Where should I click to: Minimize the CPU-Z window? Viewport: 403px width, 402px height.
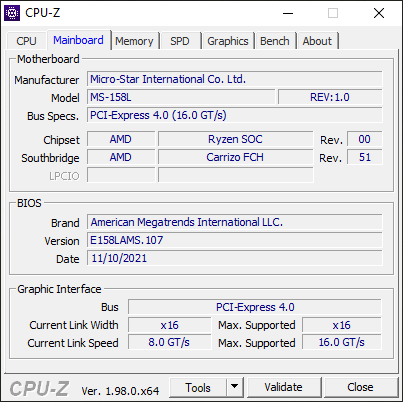coord(288,13)
